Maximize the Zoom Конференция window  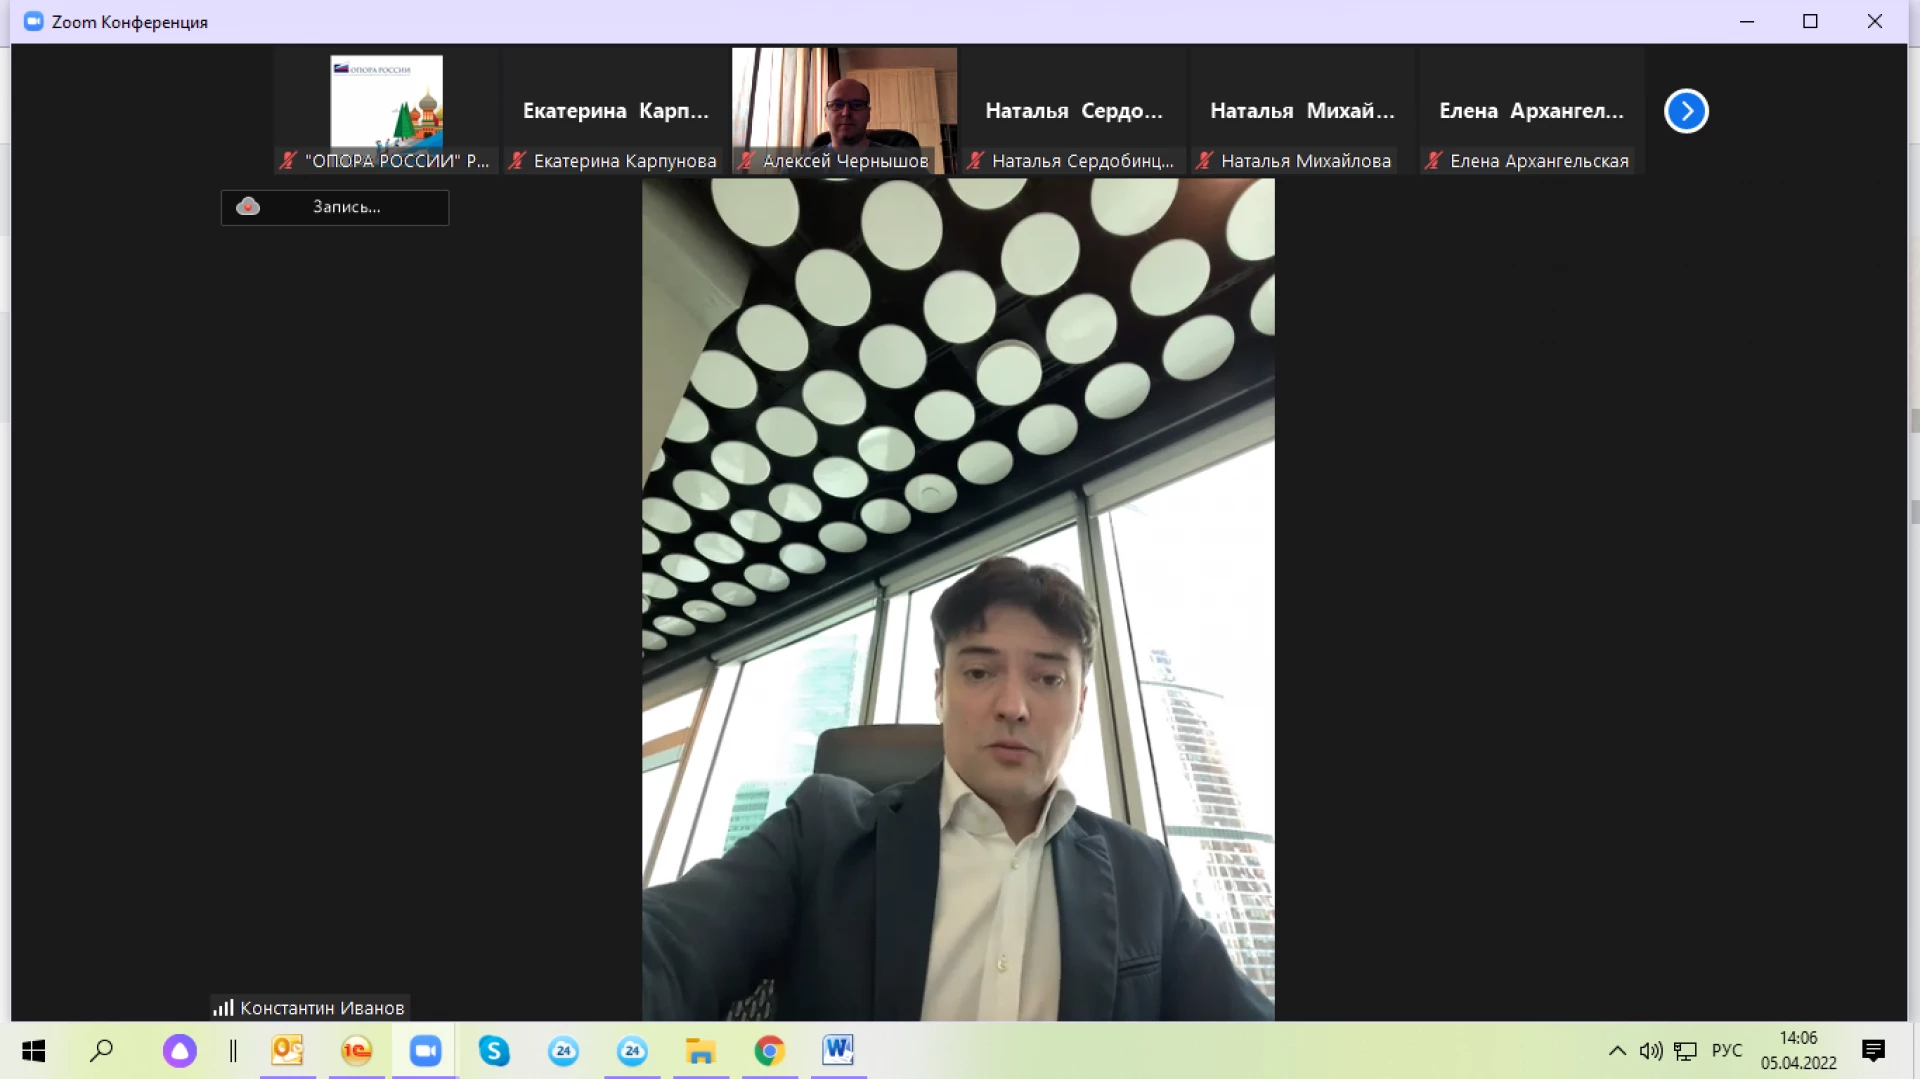click(x=1810, y=21)
